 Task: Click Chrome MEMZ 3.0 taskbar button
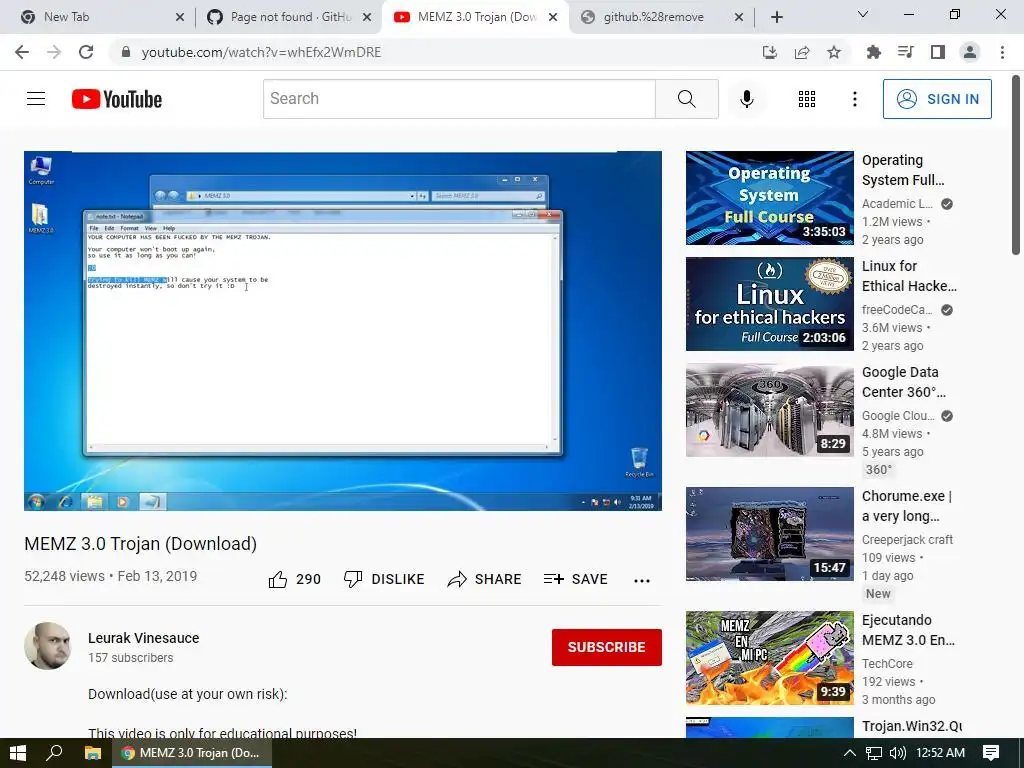pos(191,753)
